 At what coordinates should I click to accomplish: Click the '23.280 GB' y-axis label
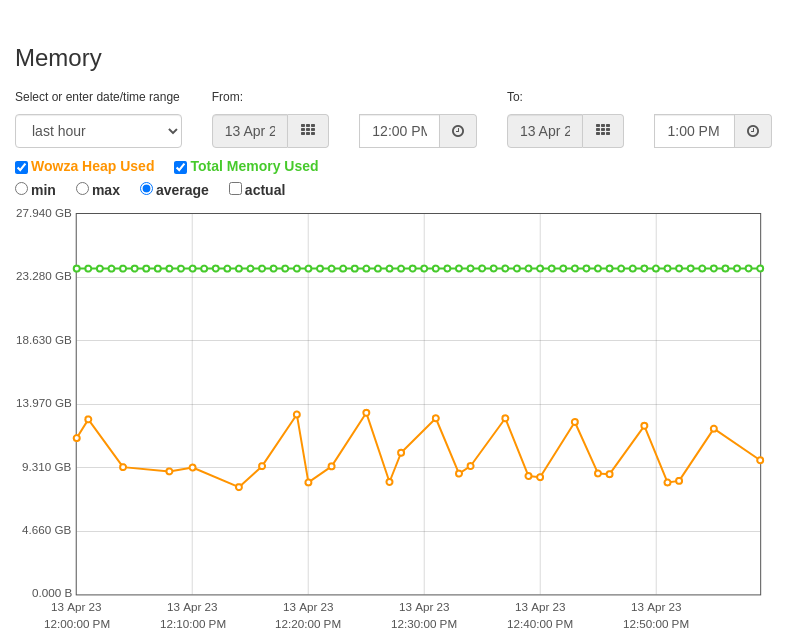point(44,276)
